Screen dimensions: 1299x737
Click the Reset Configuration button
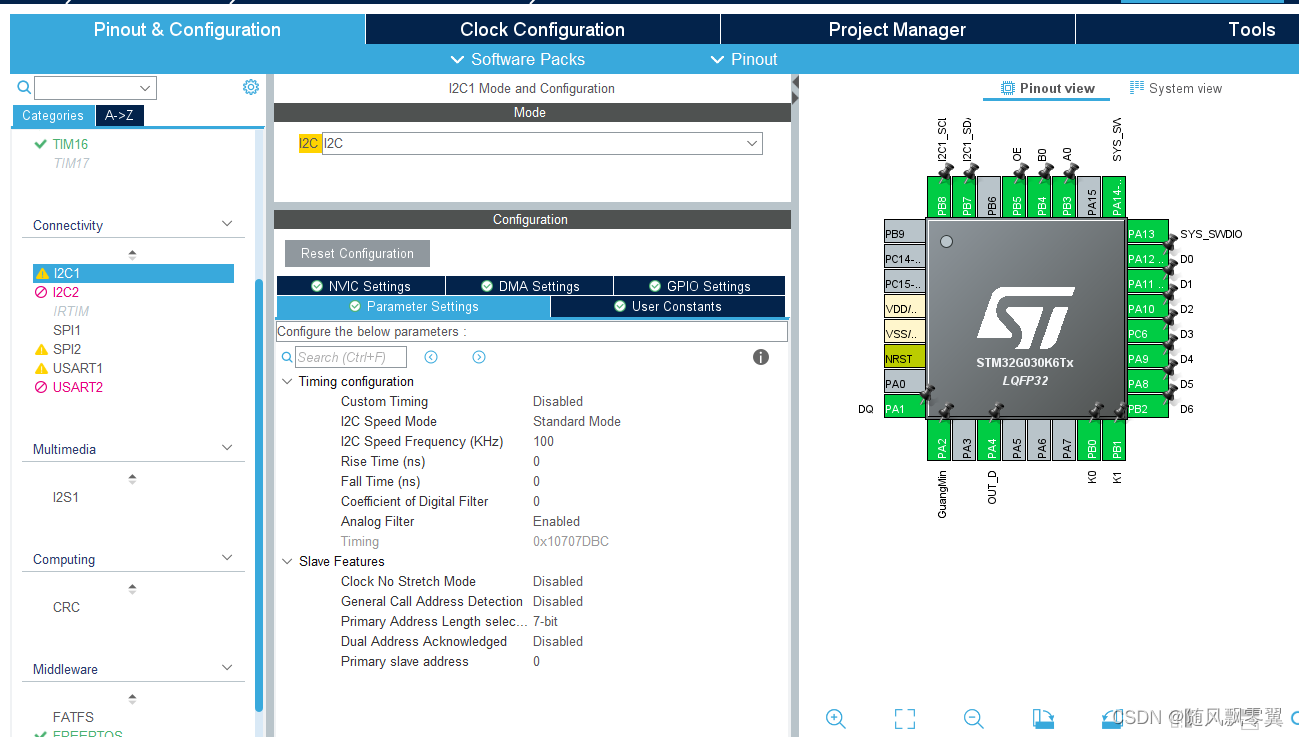click(x=357, y=253)
